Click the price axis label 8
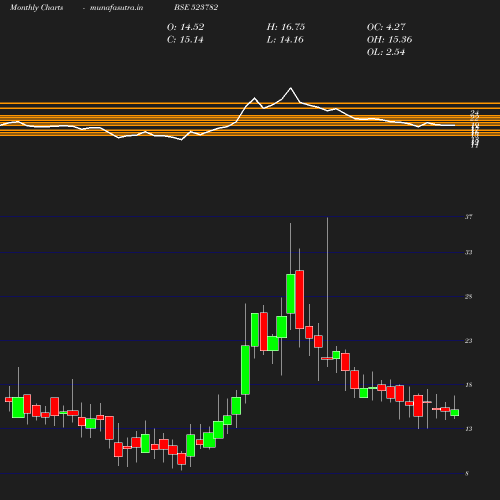Screen dimensions: 500x500 (467, 474)
